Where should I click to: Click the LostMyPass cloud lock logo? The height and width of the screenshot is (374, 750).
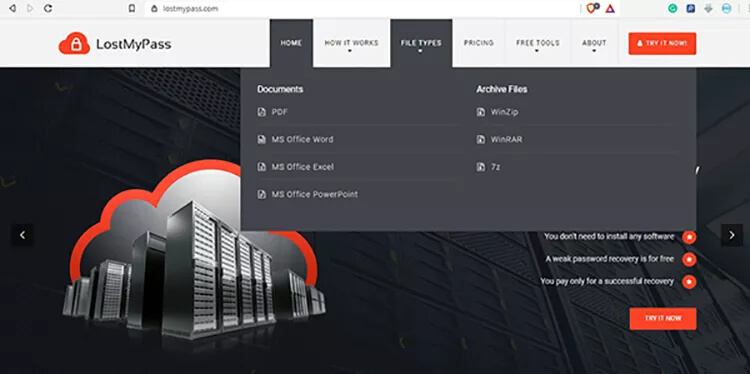[x=74, y=43]
